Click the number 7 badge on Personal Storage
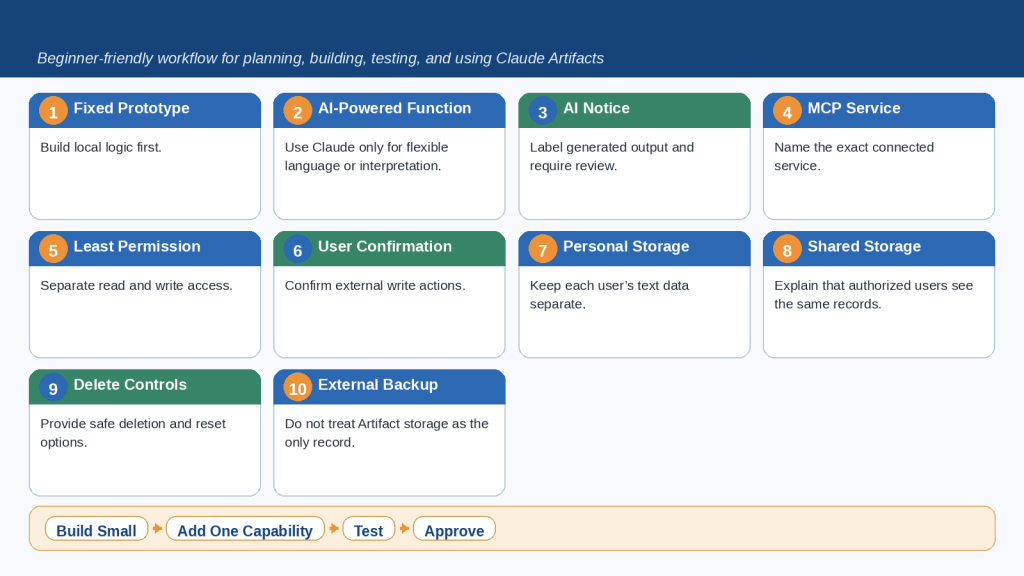1024x576 pixels. 542,249
